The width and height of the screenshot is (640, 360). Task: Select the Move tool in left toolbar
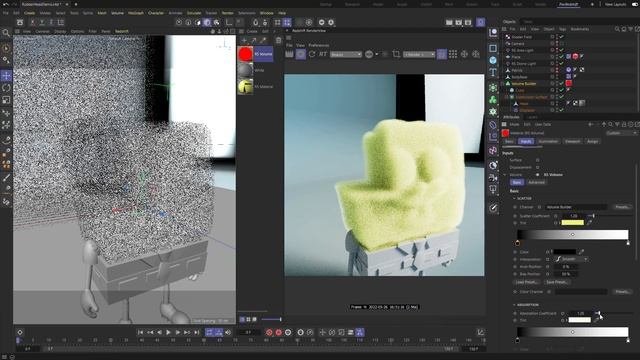click(x=6, y=76)
